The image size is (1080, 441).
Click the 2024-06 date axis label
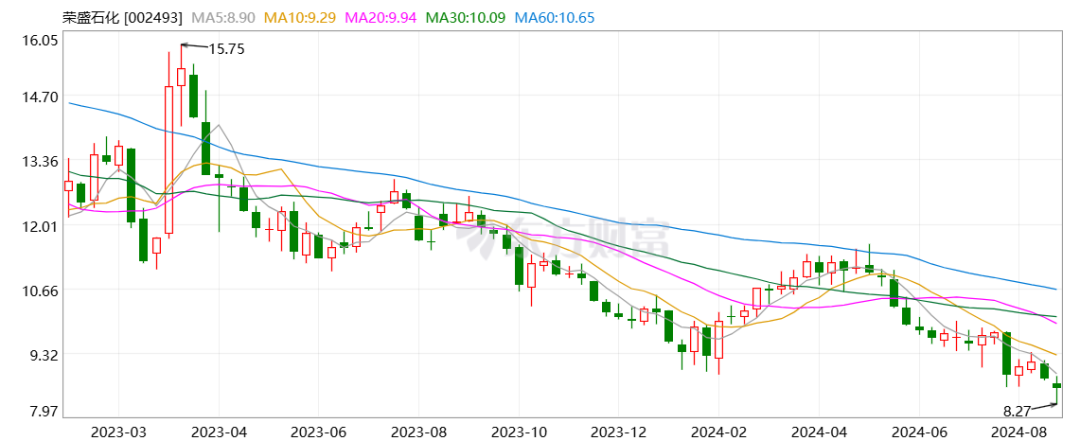tap(918, 431)
